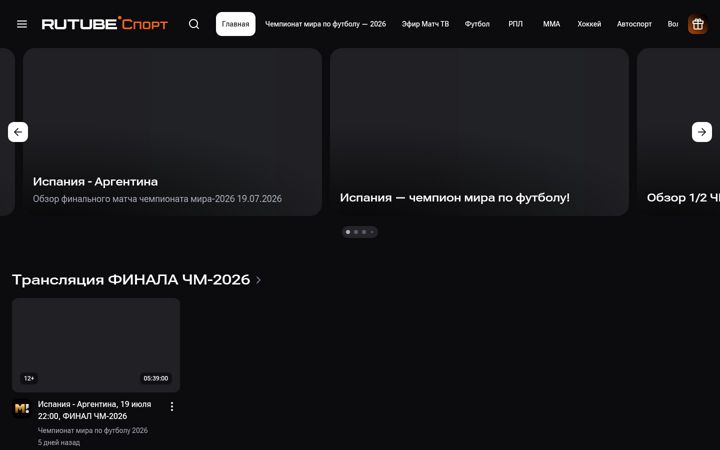Open the Футбол tab
This screenshot has height=450, width=720.
(477, 24)
